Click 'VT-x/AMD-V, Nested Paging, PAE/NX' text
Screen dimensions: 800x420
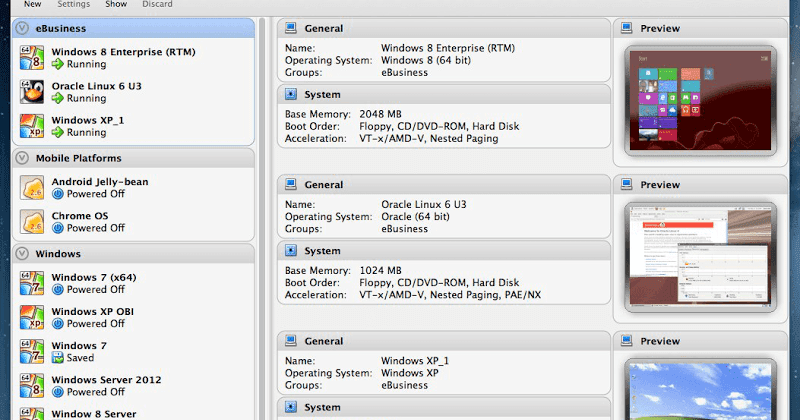coord(450,295)
